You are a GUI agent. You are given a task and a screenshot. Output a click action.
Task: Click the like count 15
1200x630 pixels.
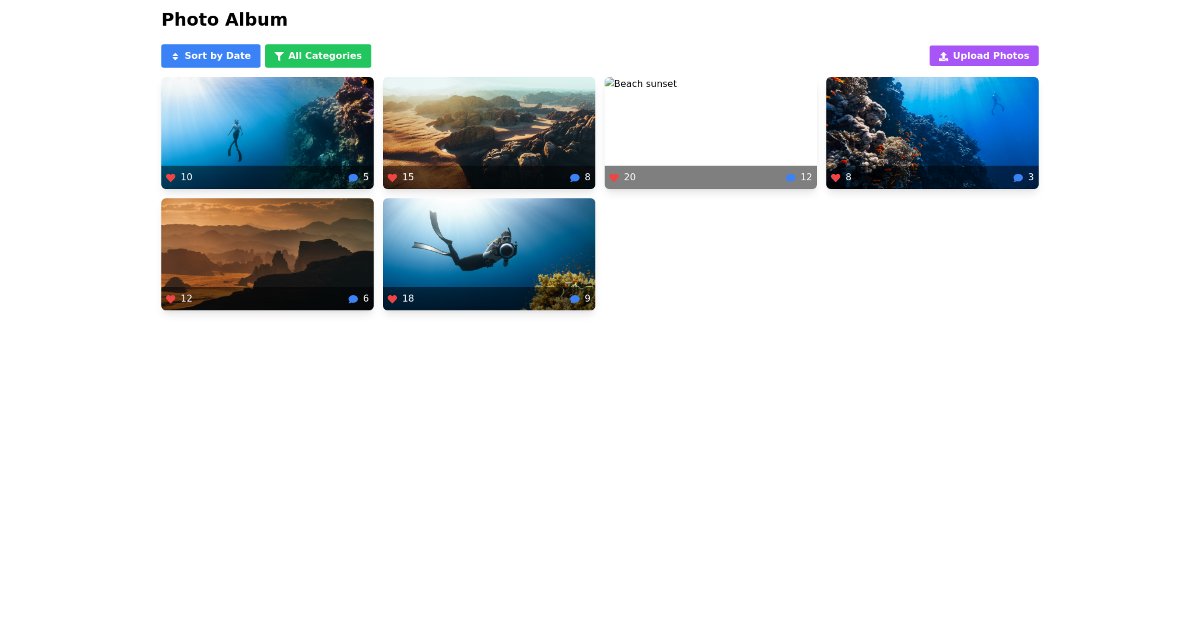[408, 177]
